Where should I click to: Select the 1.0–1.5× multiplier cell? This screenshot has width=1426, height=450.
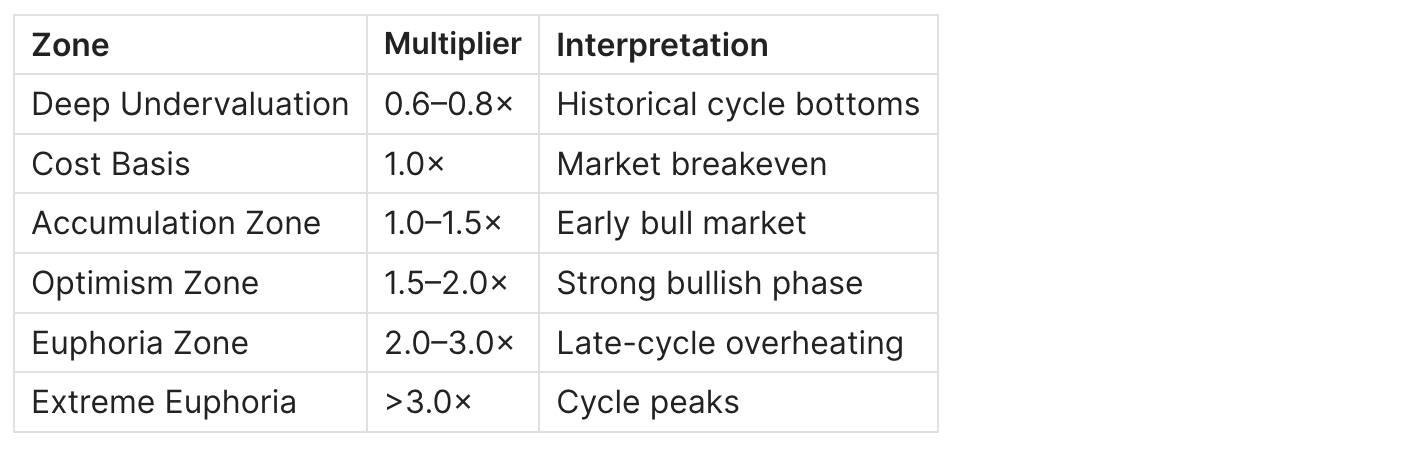[446, 223]
